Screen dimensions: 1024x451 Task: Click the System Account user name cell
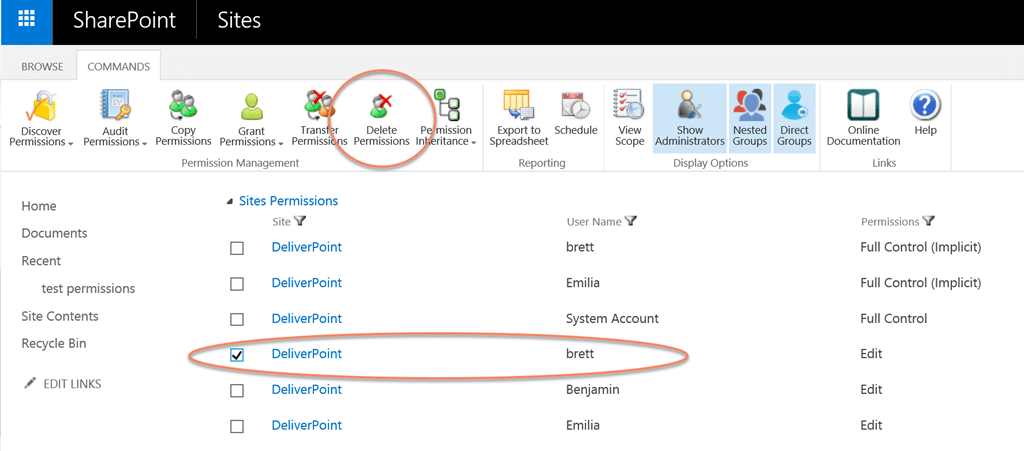click(613, 319)
